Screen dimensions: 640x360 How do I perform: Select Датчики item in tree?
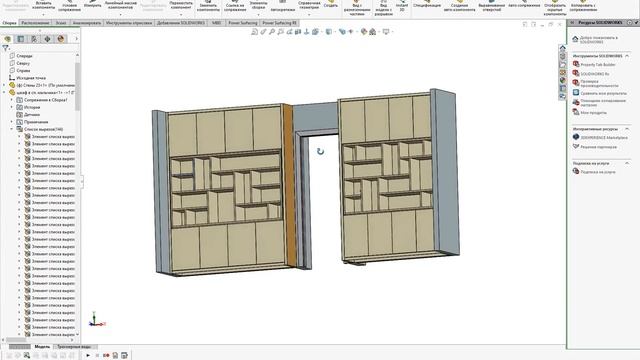click(32, 114)
